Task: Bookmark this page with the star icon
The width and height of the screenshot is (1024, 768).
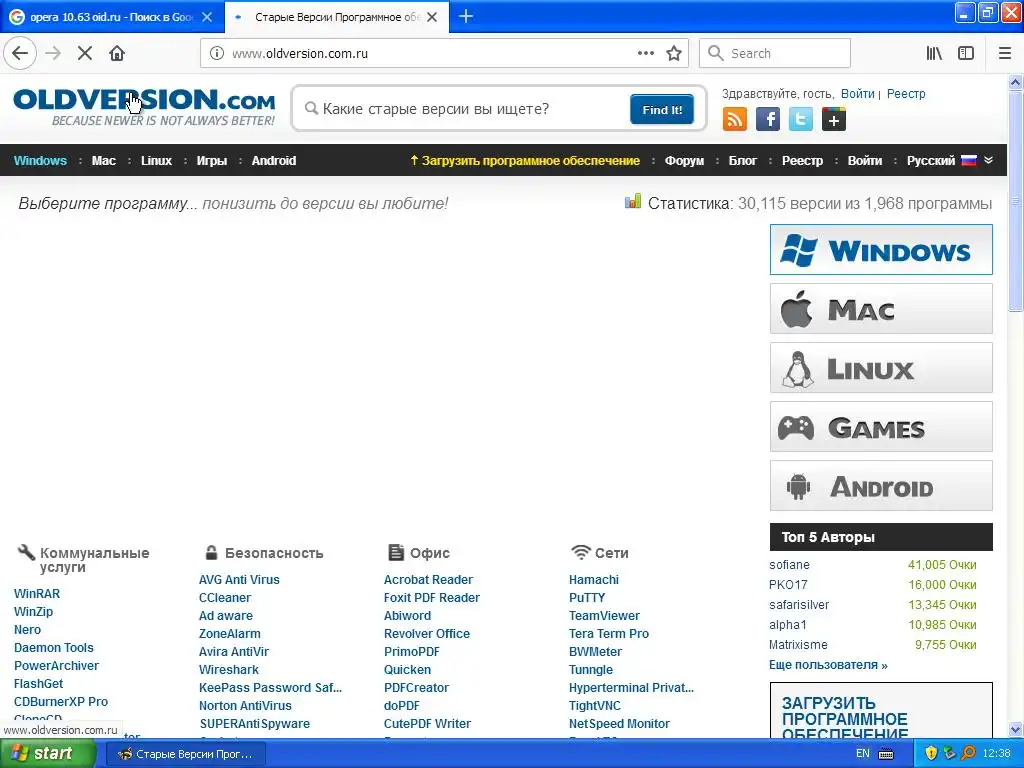Action: click(x=674, y=54)
